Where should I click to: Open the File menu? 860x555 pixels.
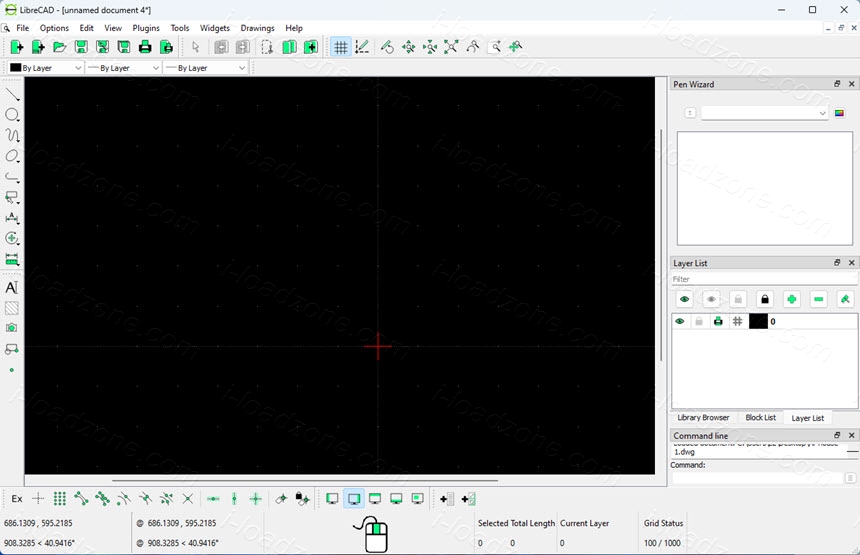click(22, 28)
